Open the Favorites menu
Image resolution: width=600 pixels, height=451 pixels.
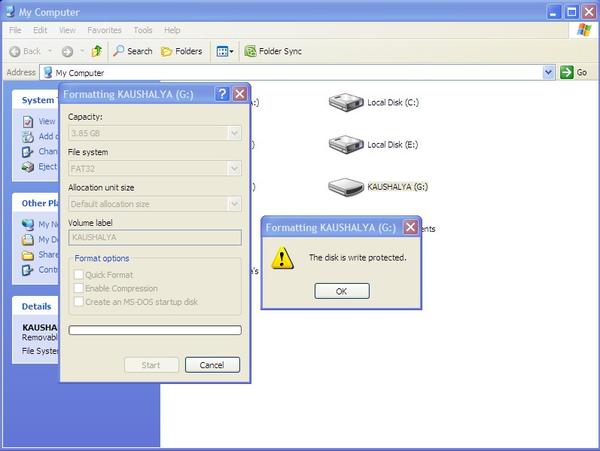coord(104,30)
